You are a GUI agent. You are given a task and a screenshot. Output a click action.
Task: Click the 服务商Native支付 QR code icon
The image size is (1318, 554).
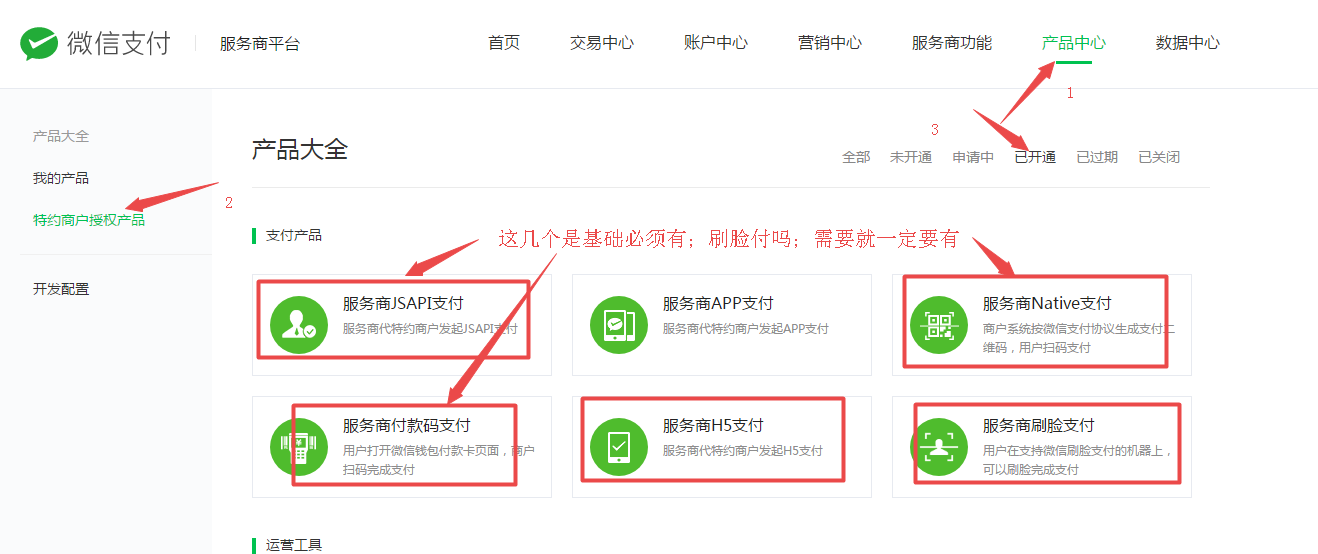pos(939,325)
